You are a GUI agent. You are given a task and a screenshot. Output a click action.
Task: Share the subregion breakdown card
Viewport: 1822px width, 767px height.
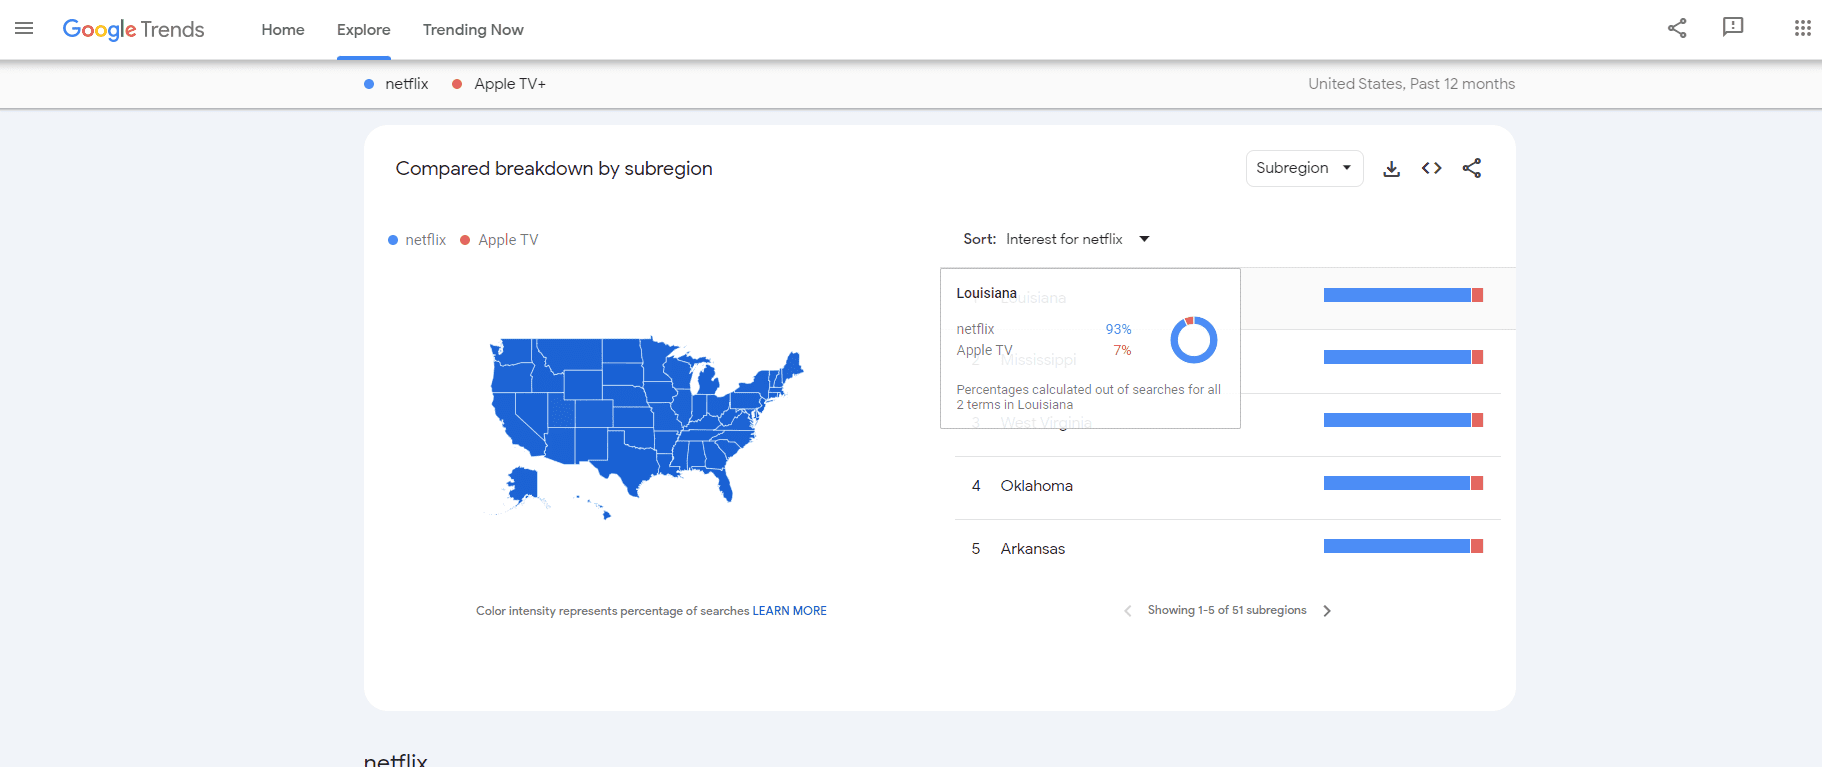coord(1471,168)
